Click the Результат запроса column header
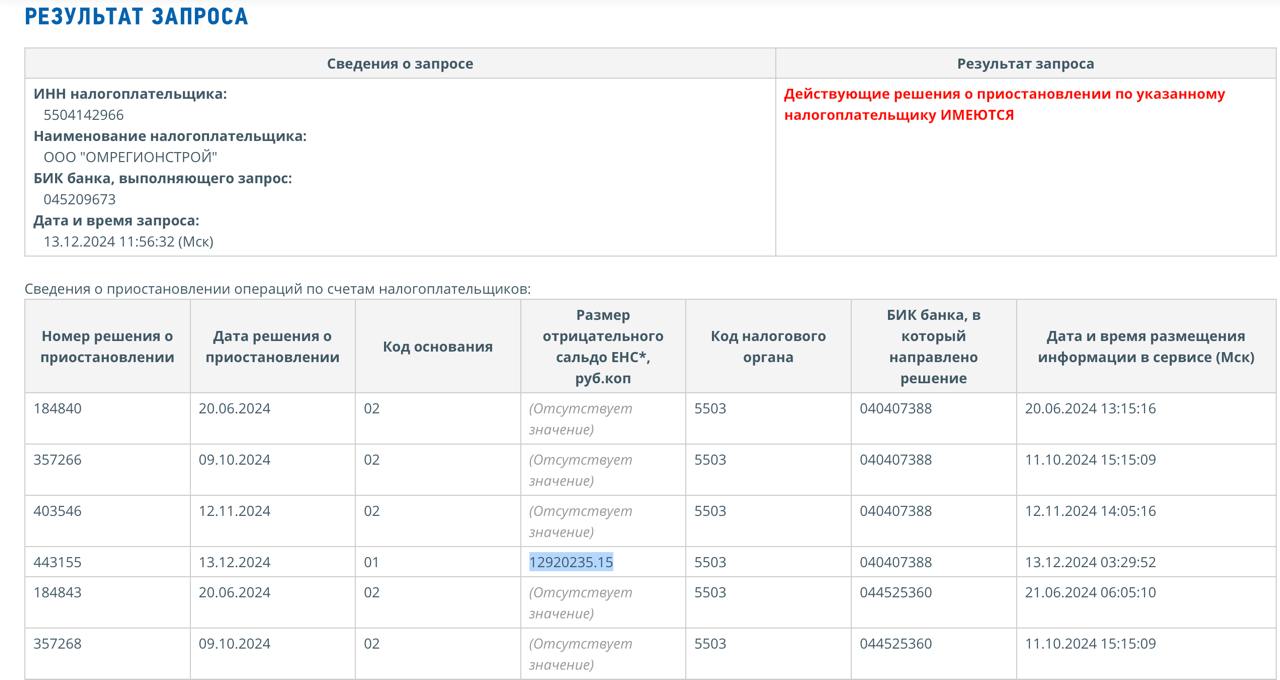Viewport: 1280px width, 680px height. 1026,63
